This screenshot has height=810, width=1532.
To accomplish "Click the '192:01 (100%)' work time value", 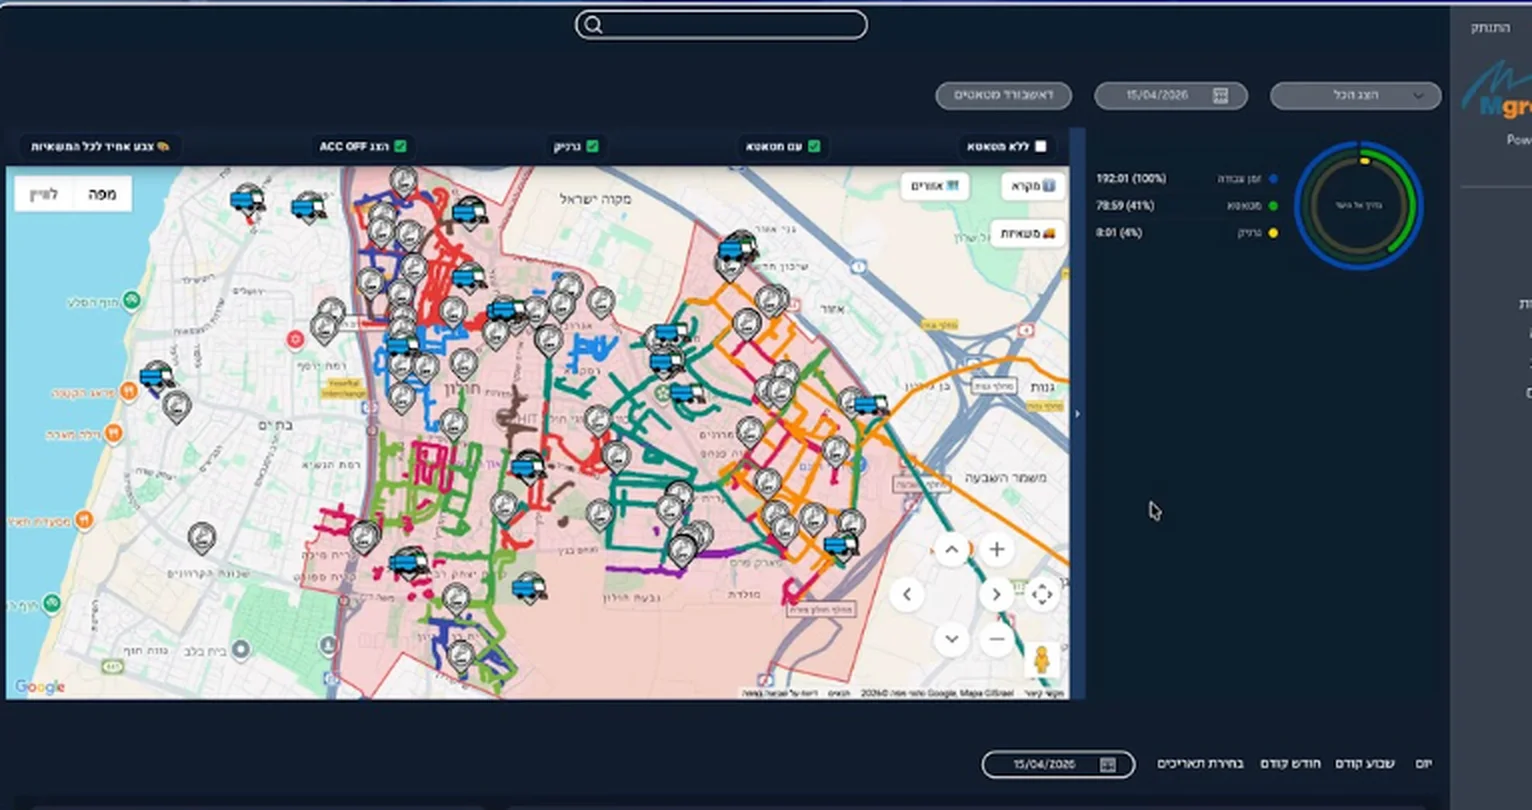I will 1131,179.
